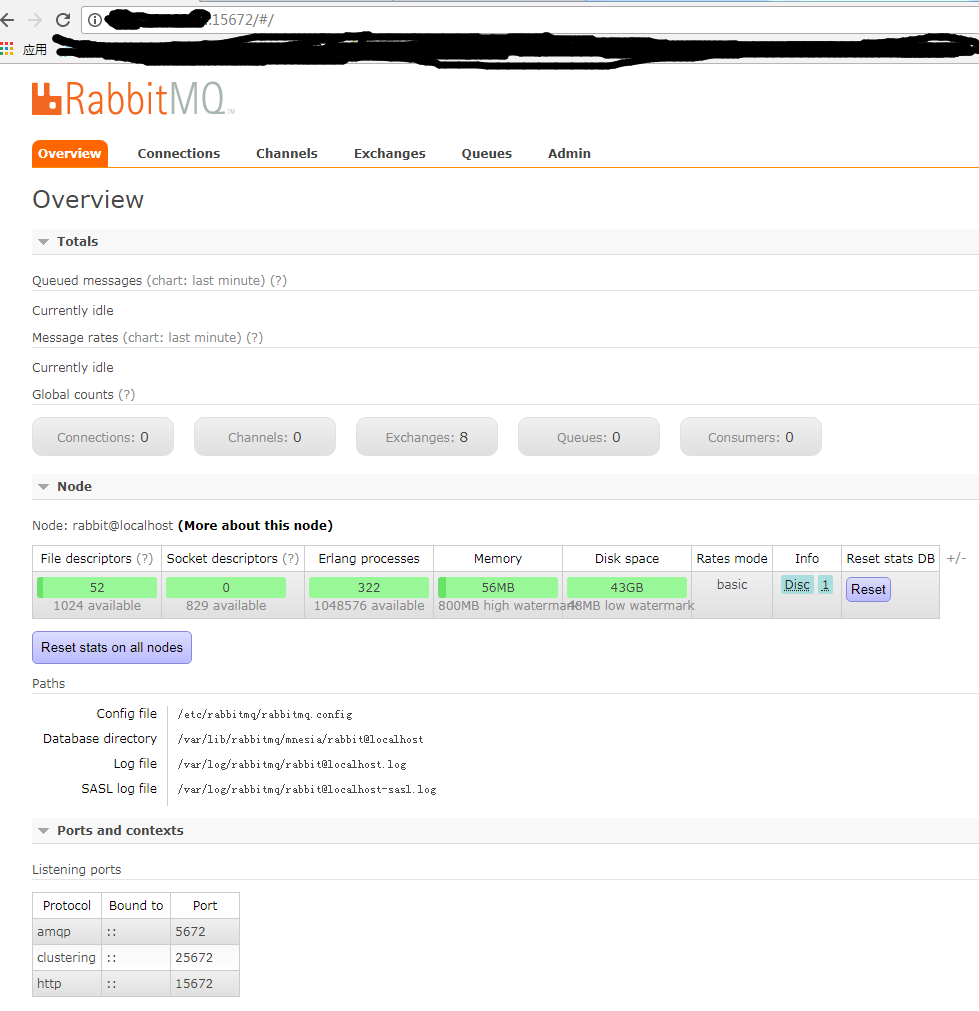Click the Memory 56MB usage bar
This screenshot has width=979, height=1011.
click(498, 587)
